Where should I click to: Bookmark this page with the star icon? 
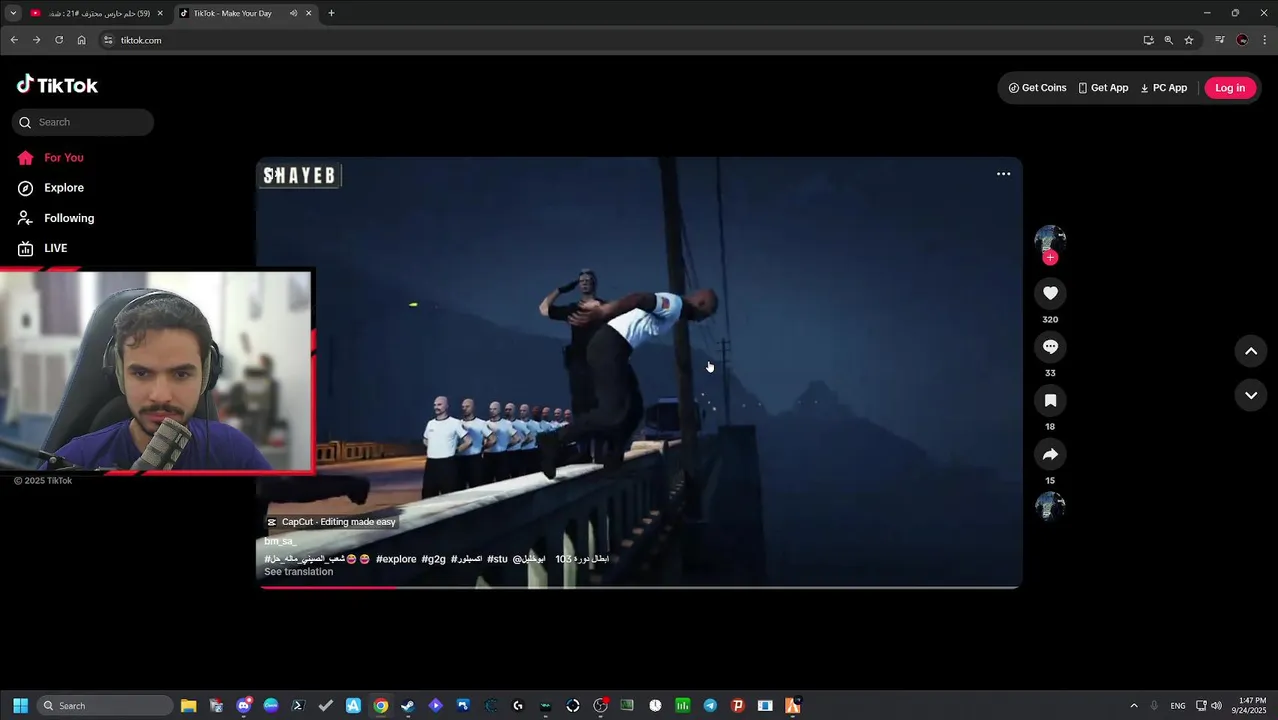(1189, 40)
